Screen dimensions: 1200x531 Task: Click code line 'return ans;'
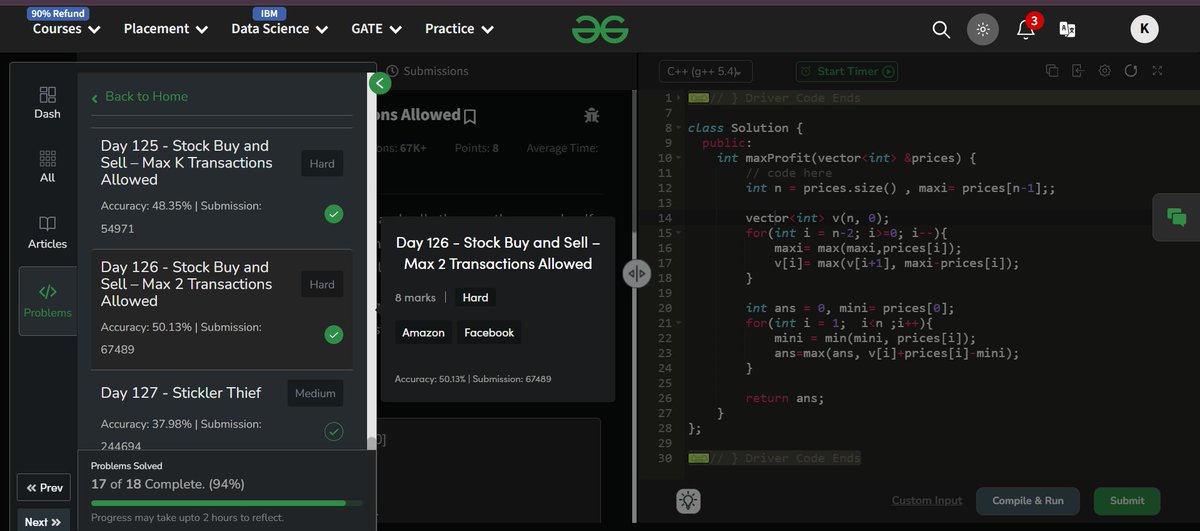click(785, 398)
